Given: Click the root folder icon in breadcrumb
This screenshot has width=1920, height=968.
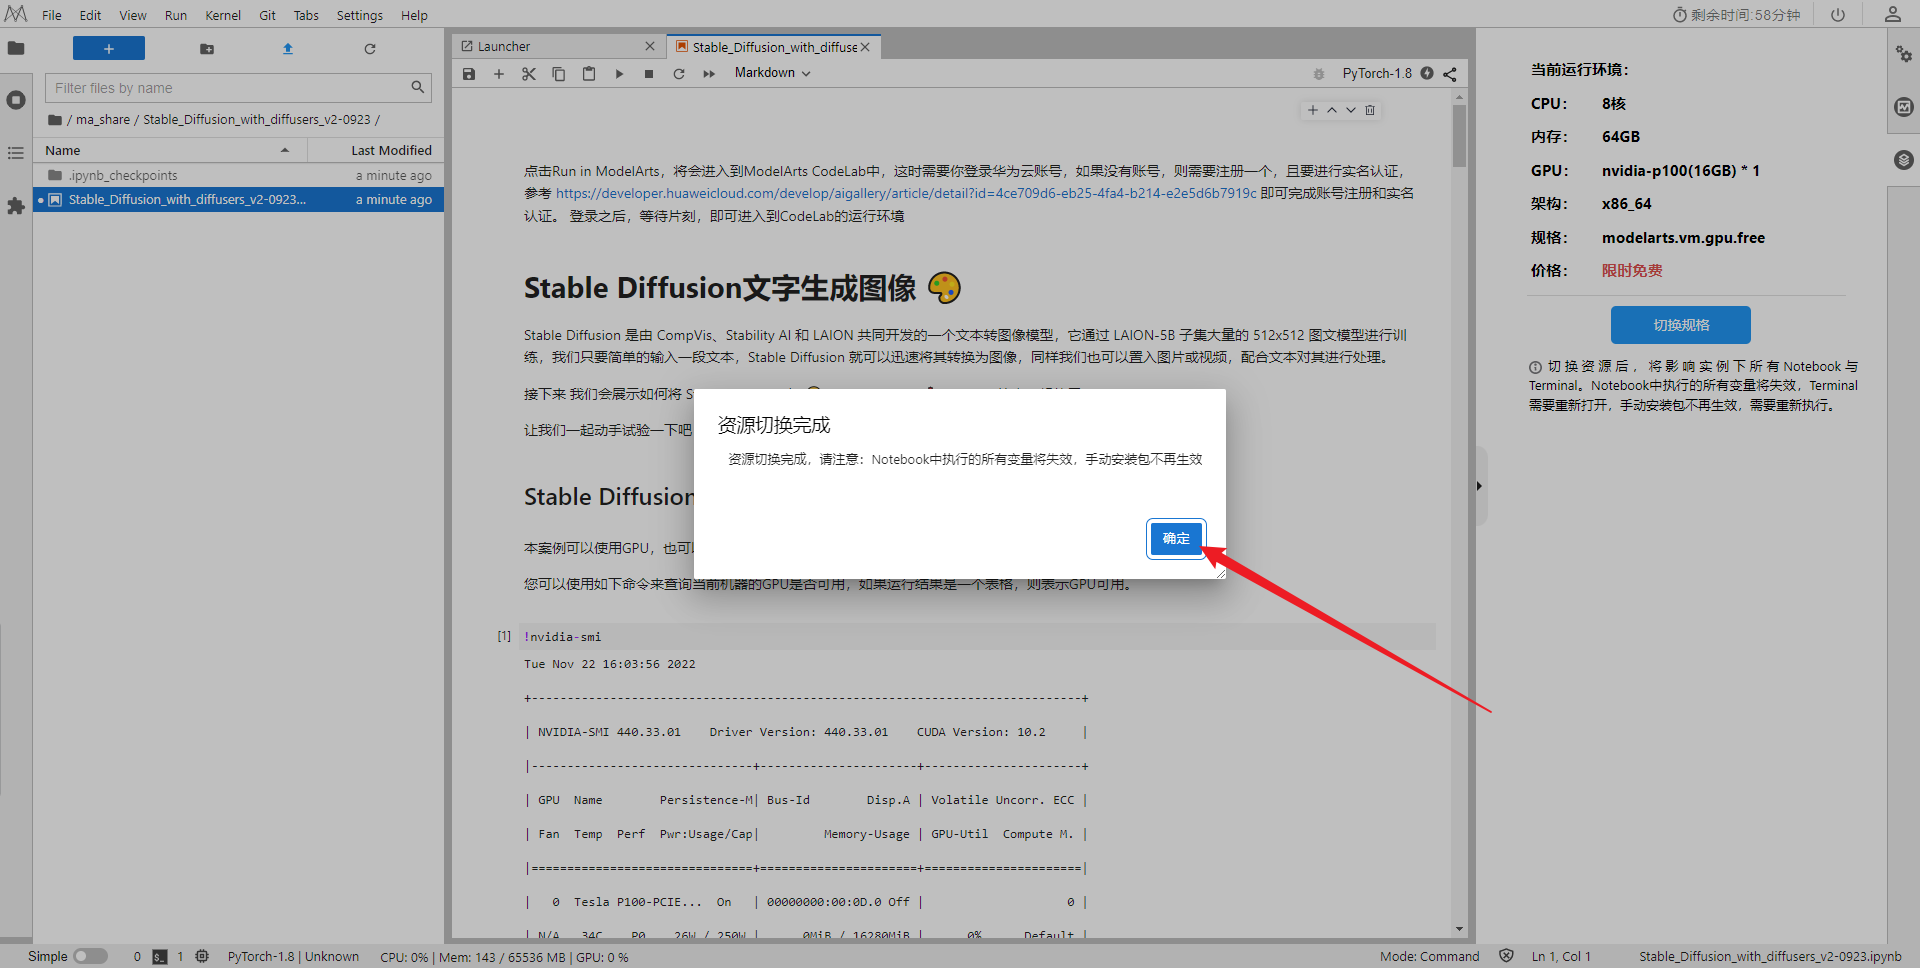Looking at the screenshot, I should pos(55,120).
